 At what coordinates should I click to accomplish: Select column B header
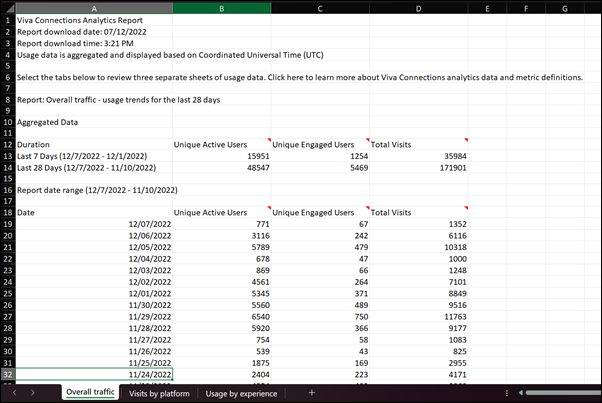222,8
